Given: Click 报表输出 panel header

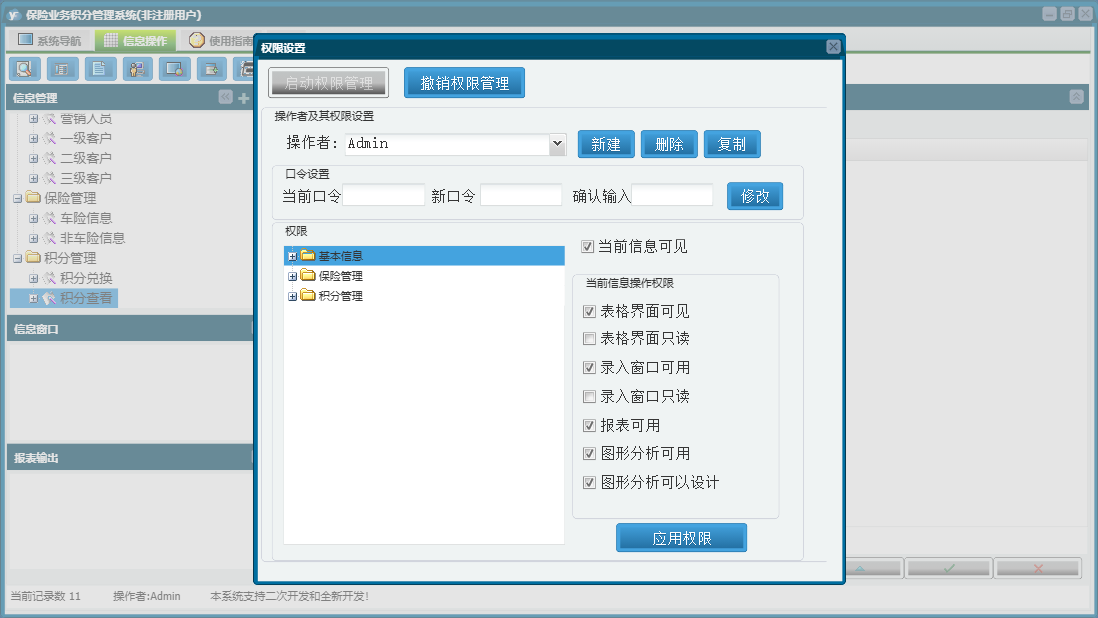Looking at the screenshot, I should [130, 458].
